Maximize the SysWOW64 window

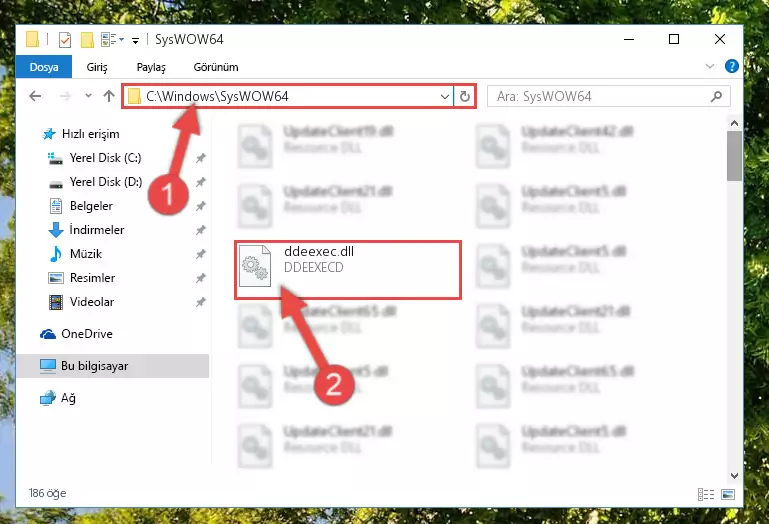point(674,39)
